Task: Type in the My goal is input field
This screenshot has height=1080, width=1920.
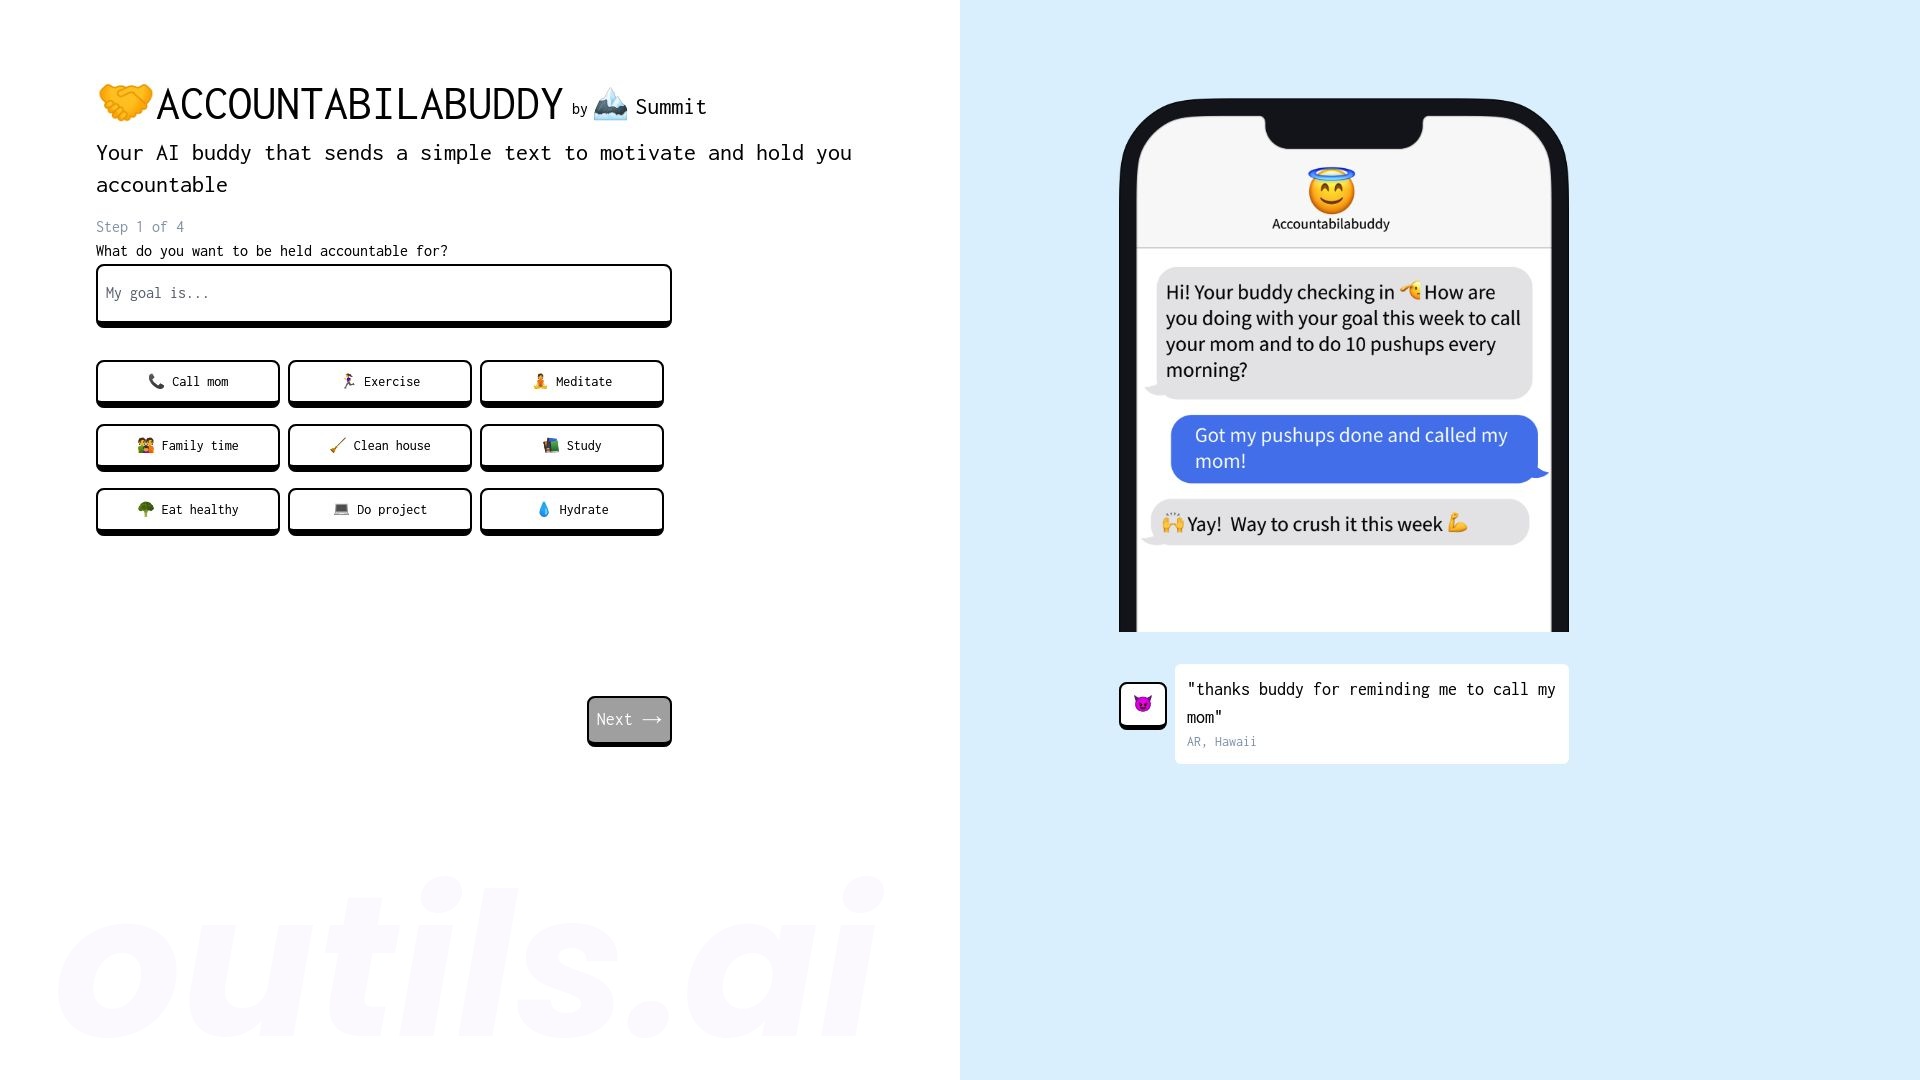Action: [382, 293]
